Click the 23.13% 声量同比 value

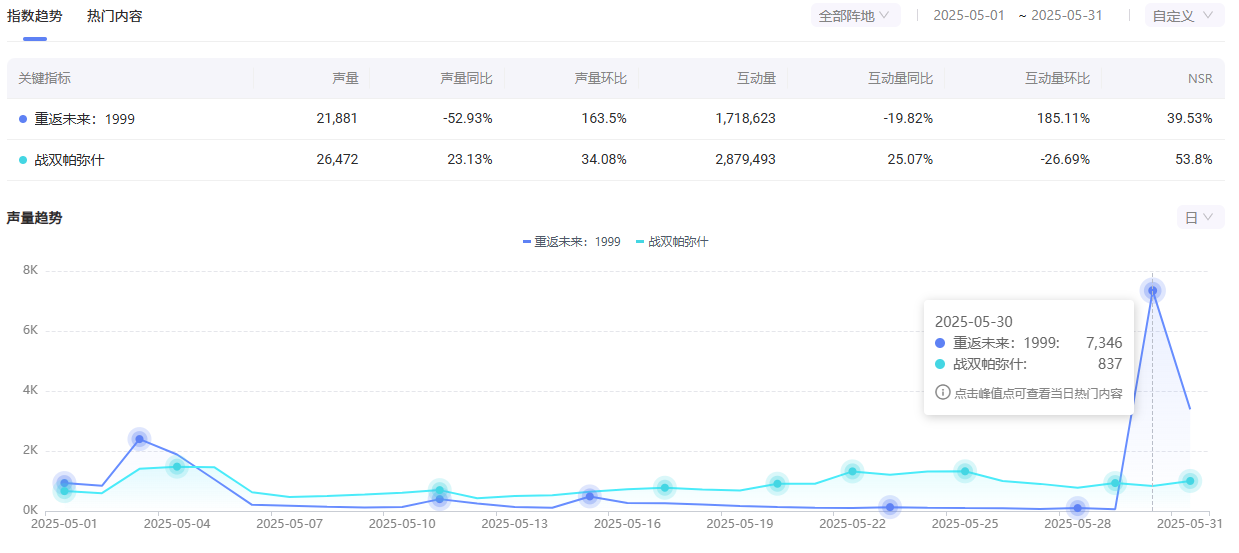(x=470, y=159)
